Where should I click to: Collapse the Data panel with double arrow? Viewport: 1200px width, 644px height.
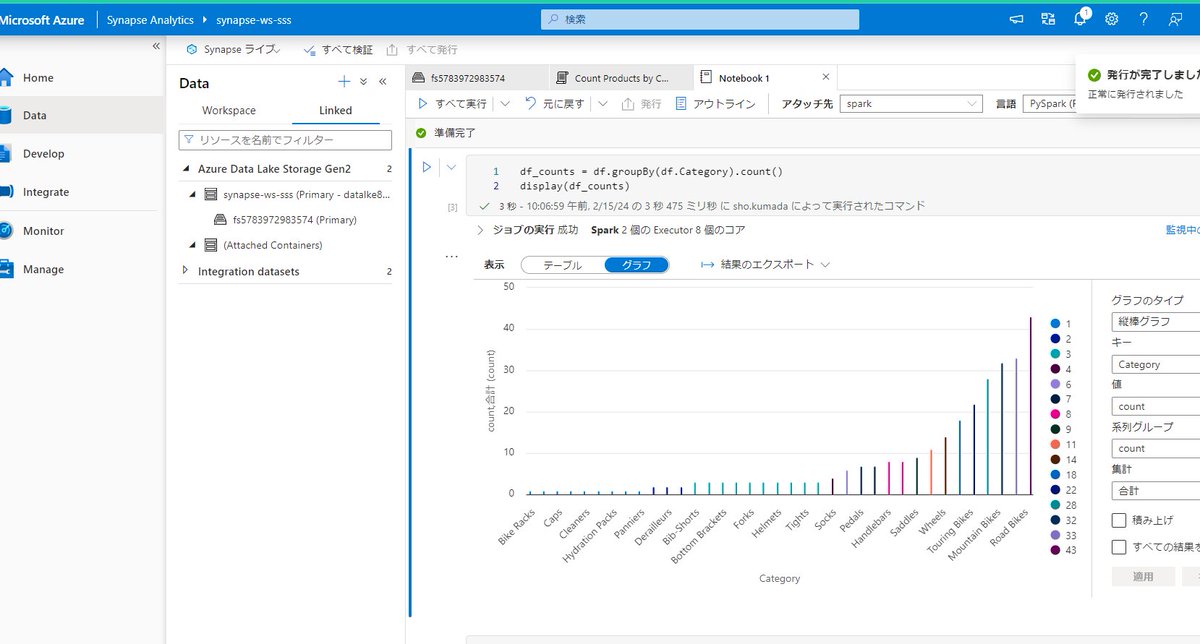(x=382, y=82)
